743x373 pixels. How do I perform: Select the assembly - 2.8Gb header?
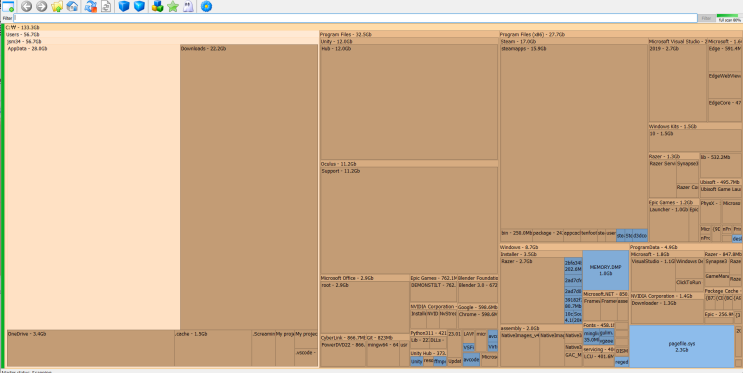(541, 328)
